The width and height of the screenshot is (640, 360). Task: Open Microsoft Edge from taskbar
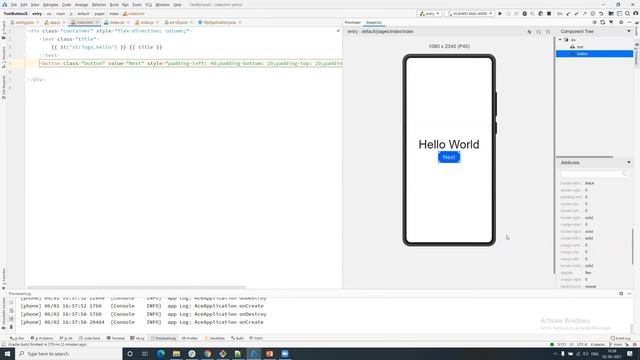161,353
